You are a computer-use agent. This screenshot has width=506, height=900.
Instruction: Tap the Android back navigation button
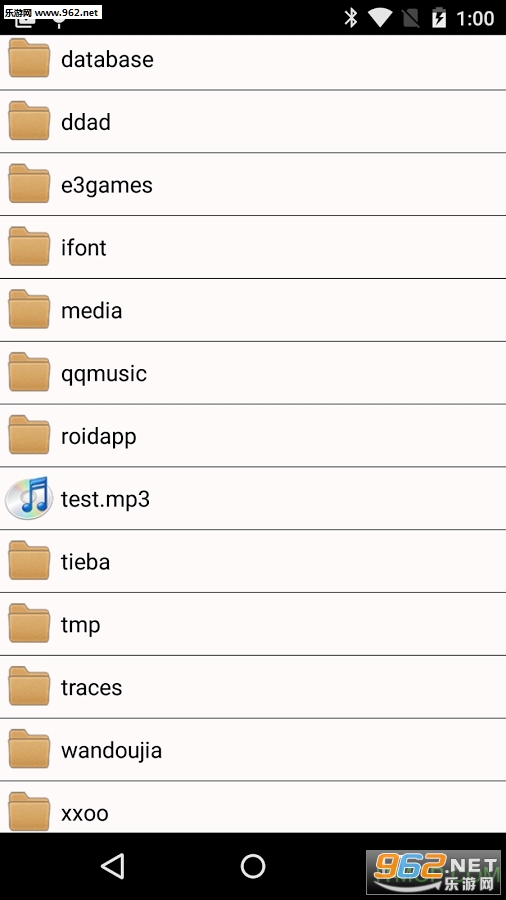112,866
